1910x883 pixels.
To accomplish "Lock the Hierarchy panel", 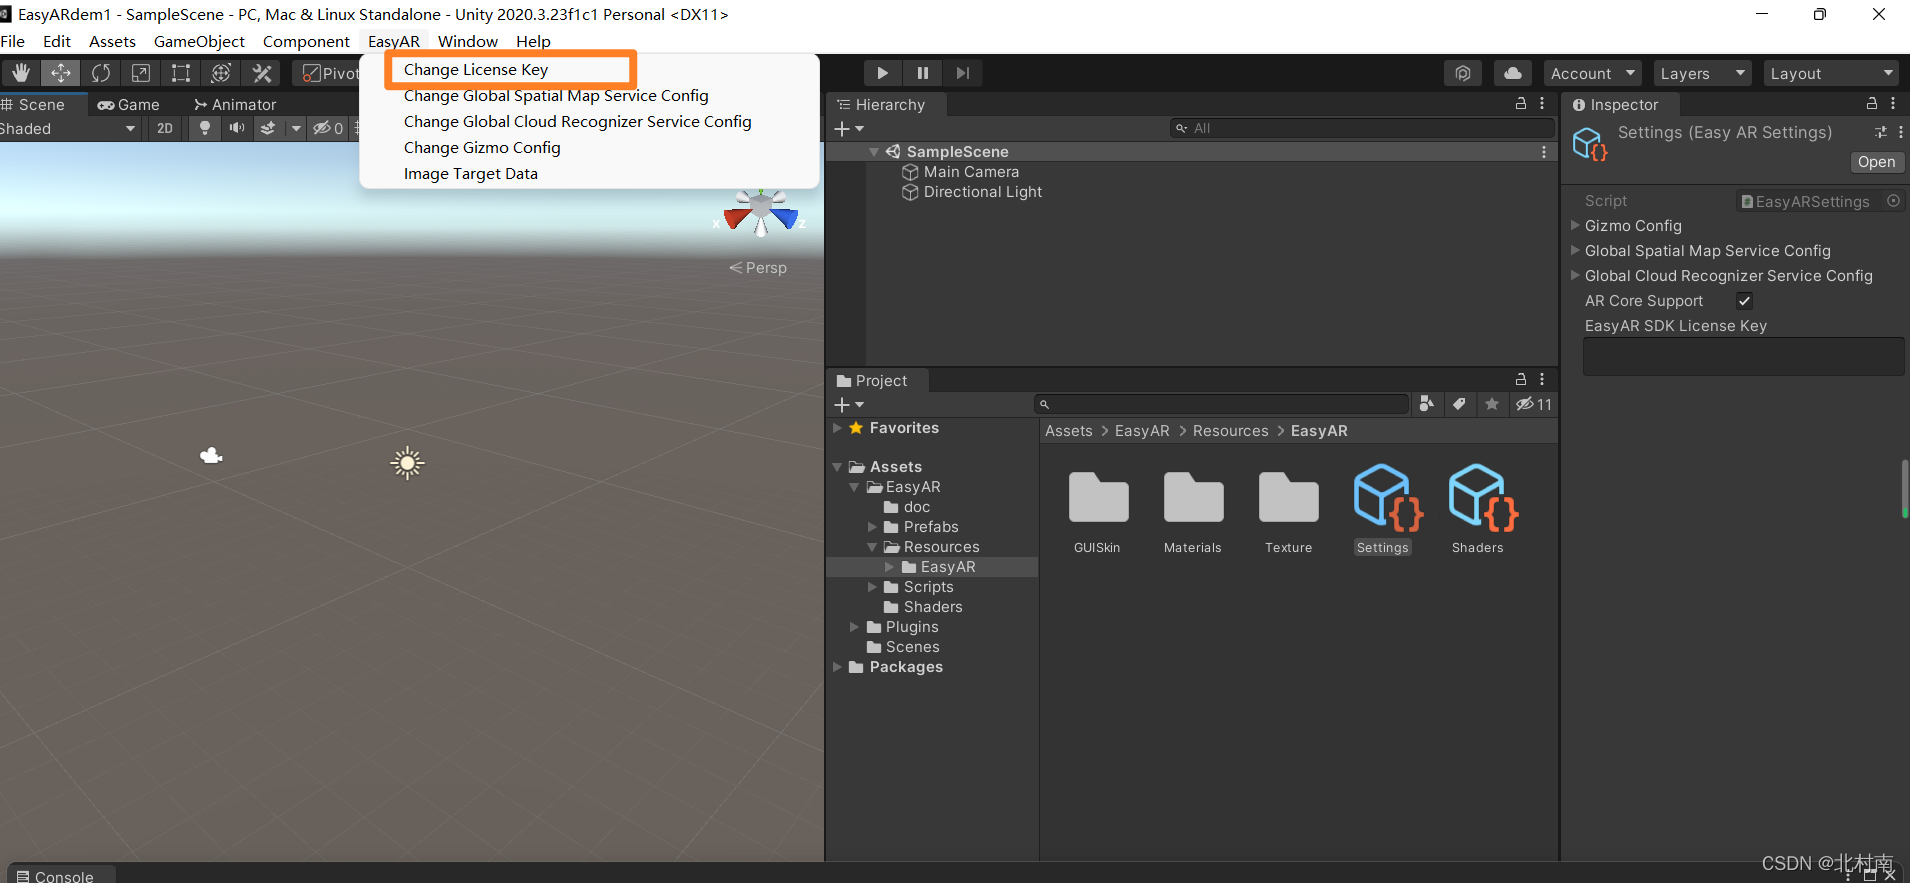I will point(1520,104).
